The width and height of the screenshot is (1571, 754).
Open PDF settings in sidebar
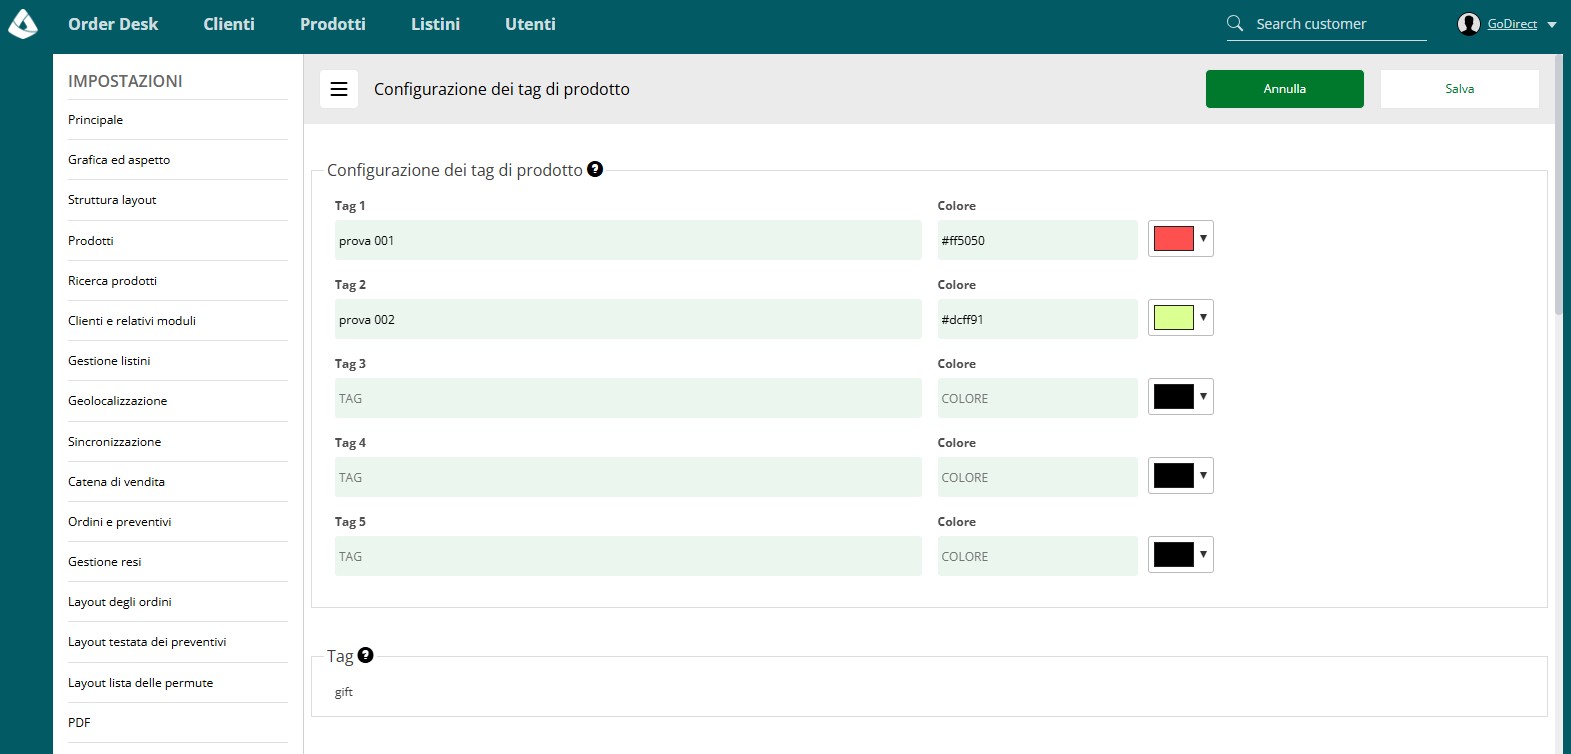[178, 723]
